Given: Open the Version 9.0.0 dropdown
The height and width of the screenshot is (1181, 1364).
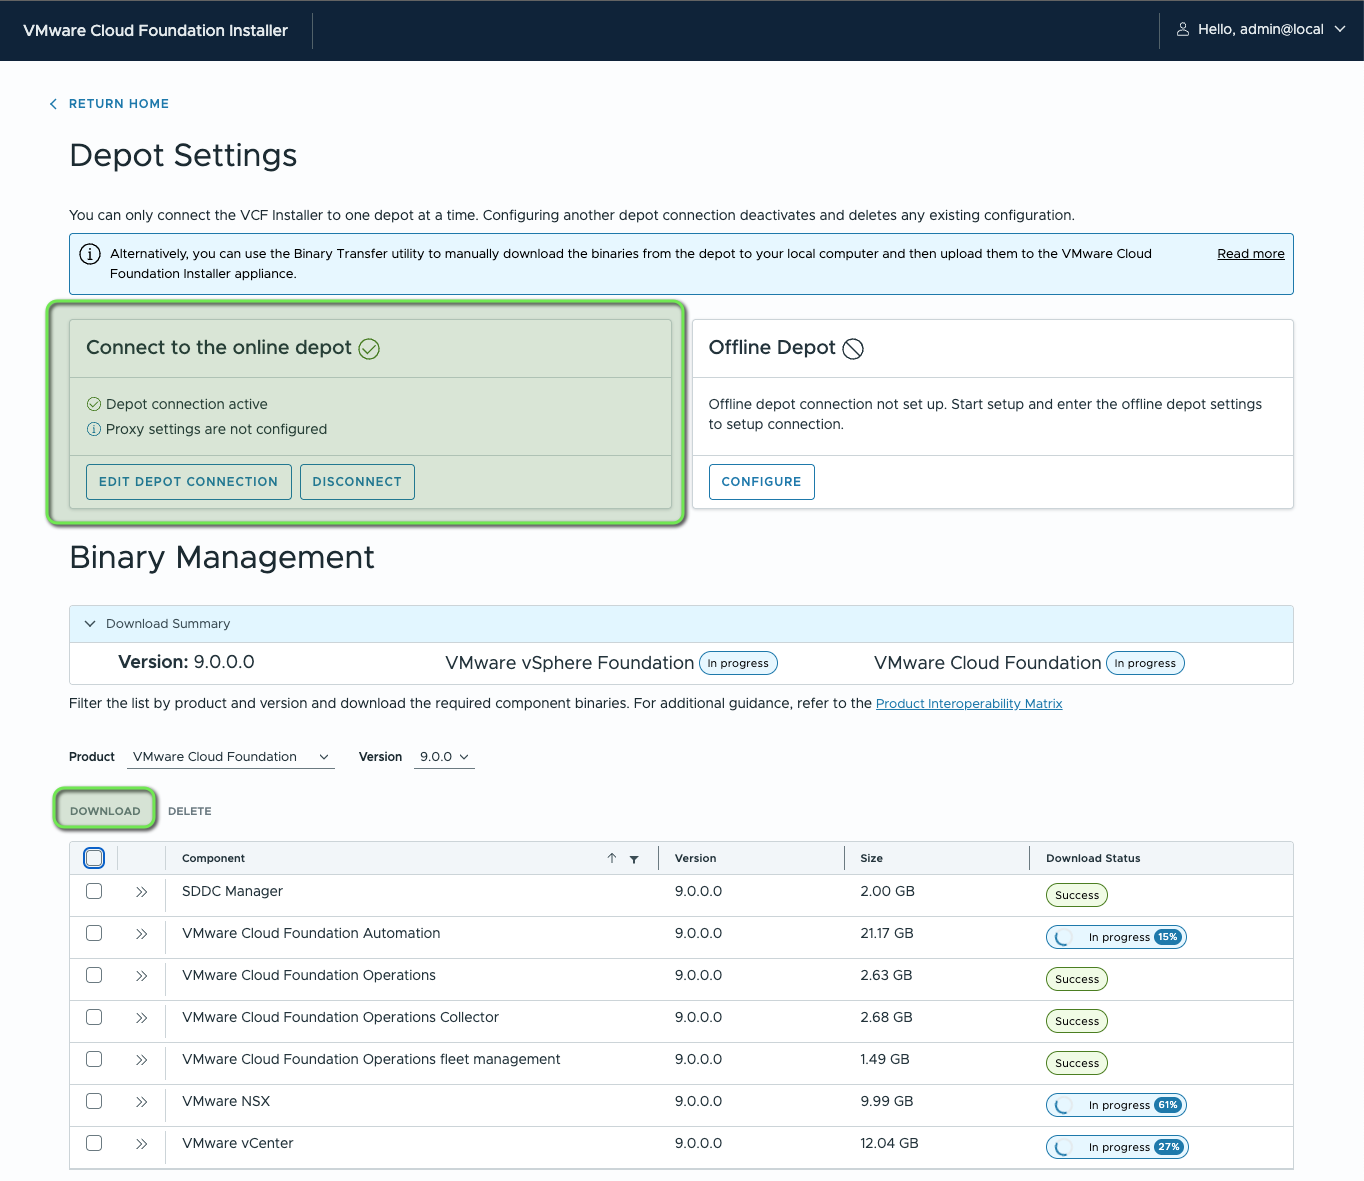Looking at the screenshot, I should pyautogui.click(x=444, y=757).
